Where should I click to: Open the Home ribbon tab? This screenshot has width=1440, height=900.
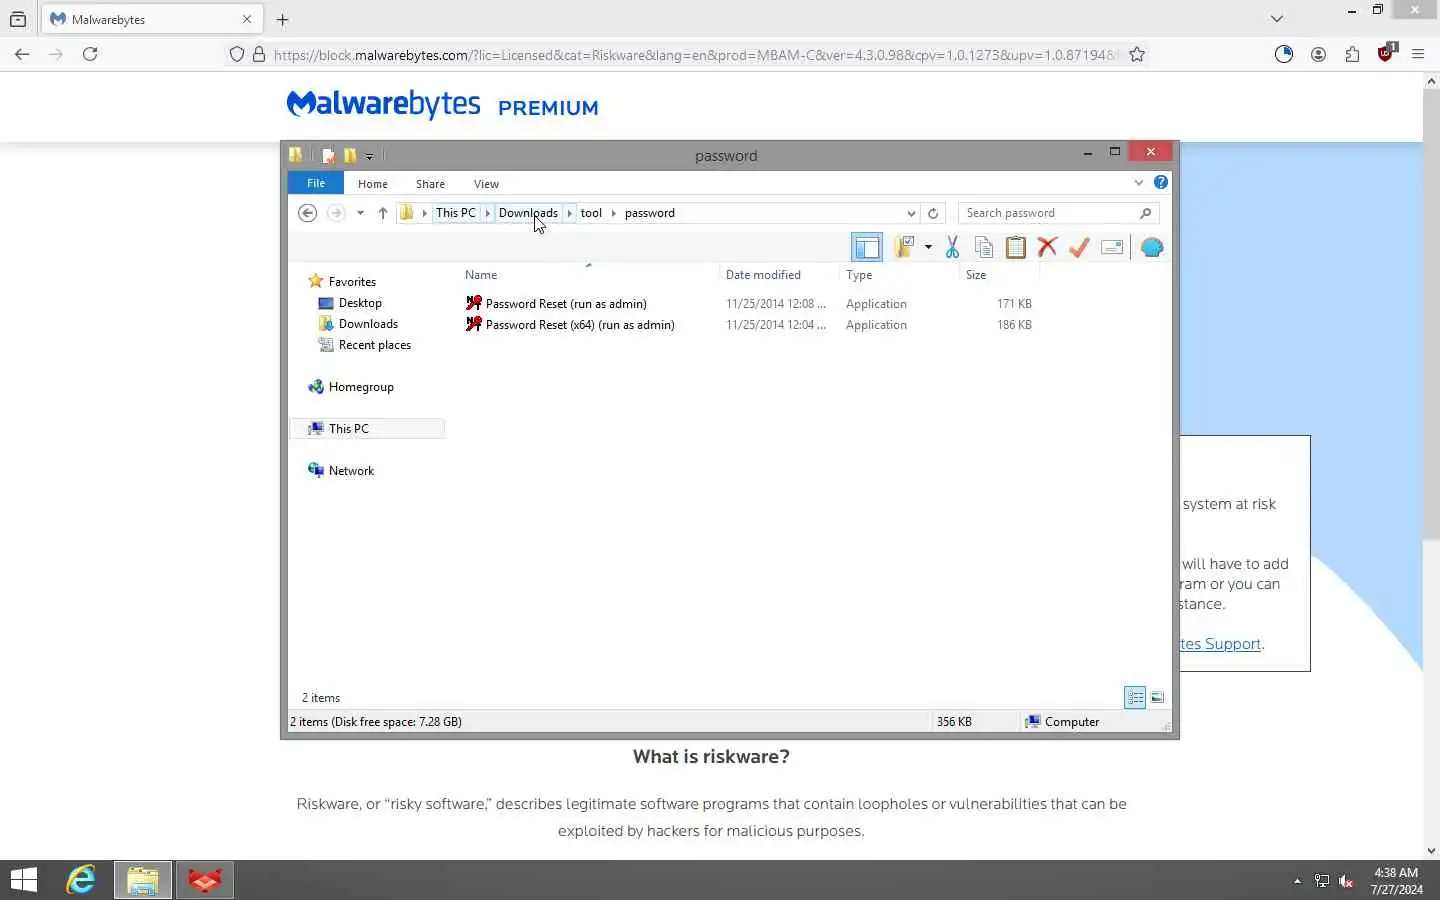pos(373,184)
